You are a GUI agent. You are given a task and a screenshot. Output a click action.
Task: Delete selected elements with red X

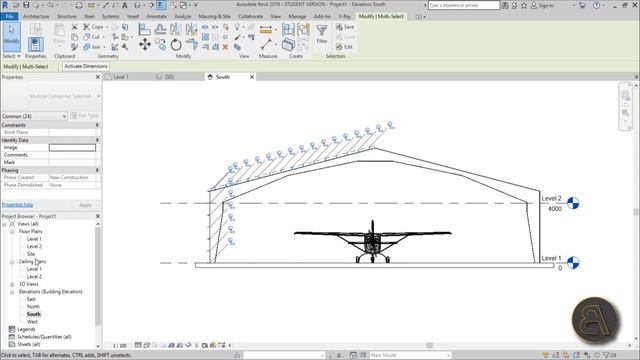225,47
